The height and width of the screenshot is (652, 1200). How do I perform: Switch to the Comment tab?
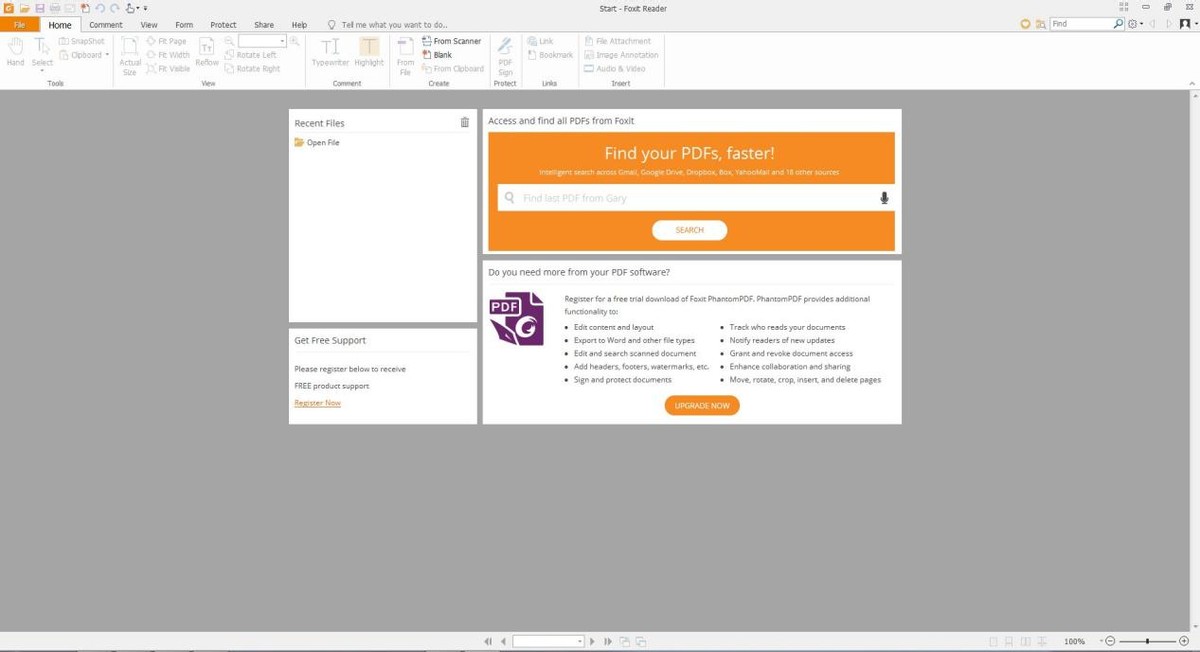(x=106, y=25)
